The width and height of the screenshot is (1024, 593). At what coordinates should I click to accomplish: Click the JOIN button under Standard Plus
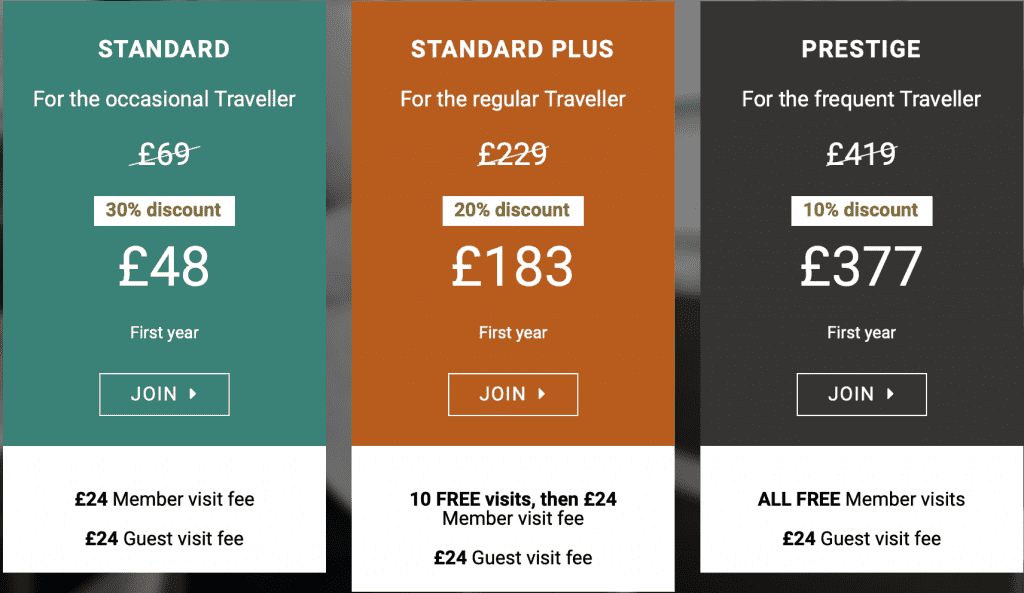click(512, 394)
